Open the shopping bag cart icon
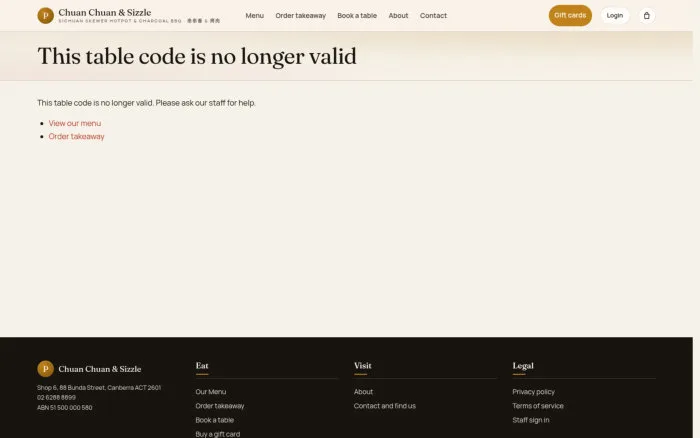The image size is (700, 438). coord(646,16)
